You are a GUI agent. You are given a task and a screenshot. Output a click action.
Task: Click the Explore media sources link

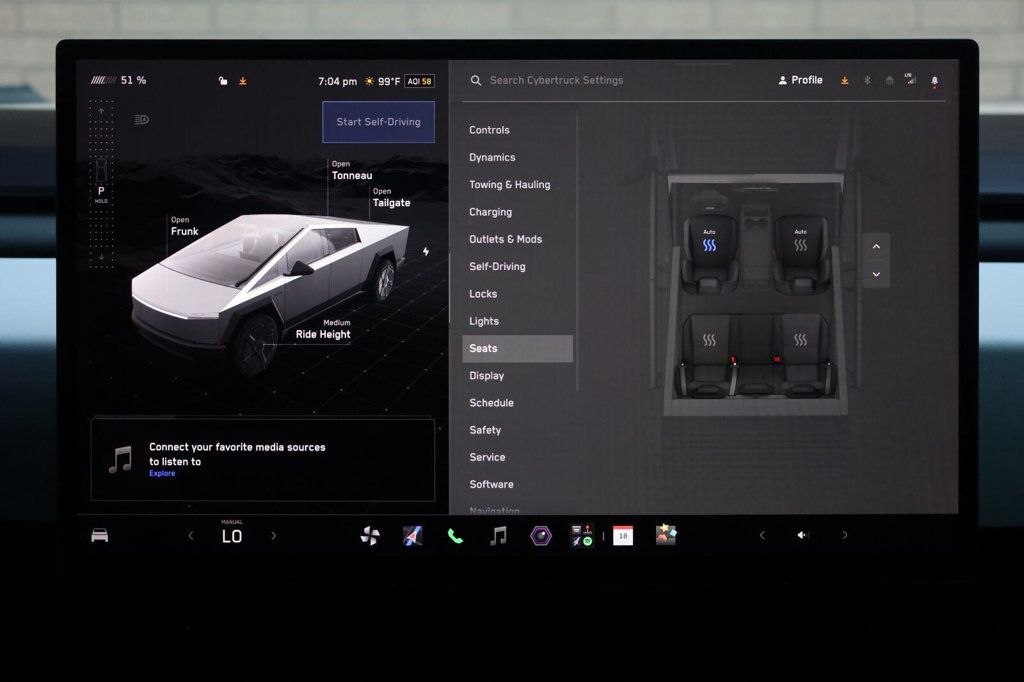click(x=162, y=474)
